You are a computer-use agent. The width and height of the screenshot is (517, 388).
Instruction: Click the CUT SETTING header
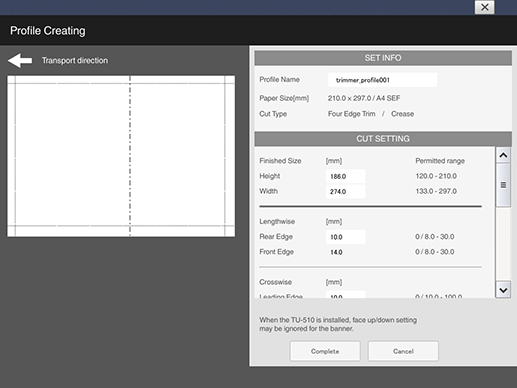(383, 139)
